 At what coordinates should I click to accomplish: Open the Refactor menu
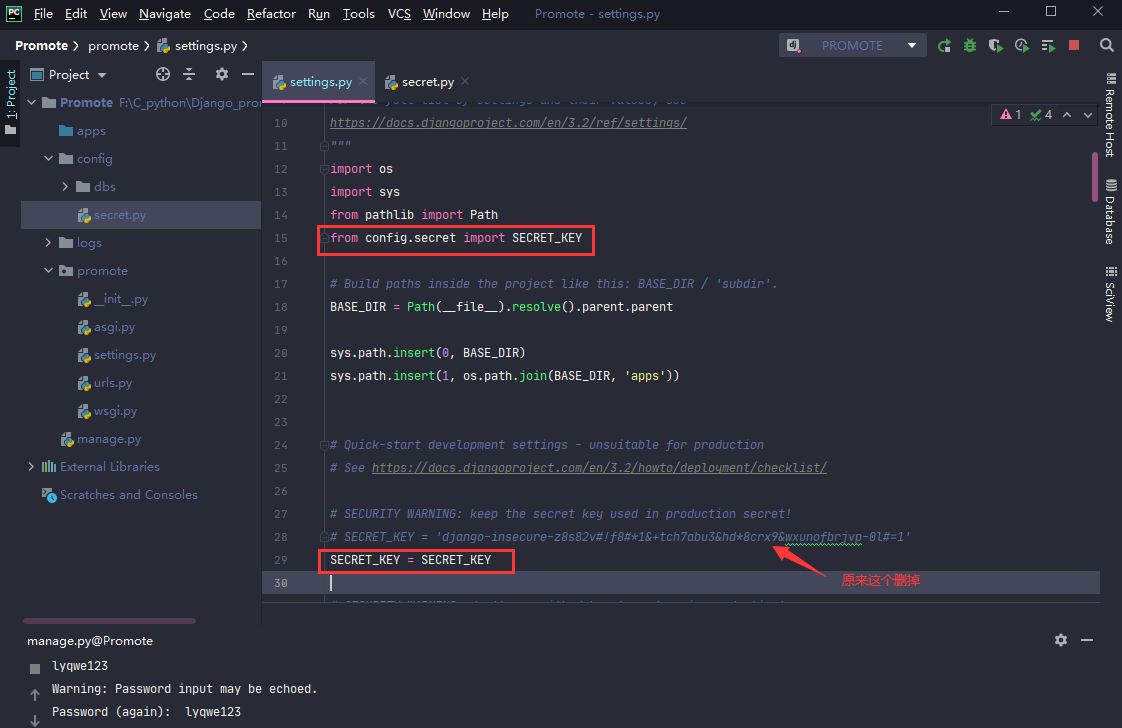(271, 14)
